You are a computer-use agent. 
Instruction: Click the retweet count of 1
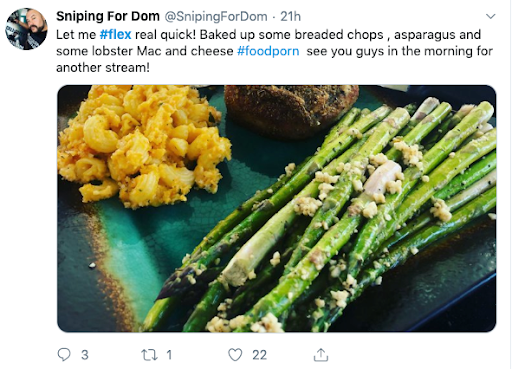[169, 355]
